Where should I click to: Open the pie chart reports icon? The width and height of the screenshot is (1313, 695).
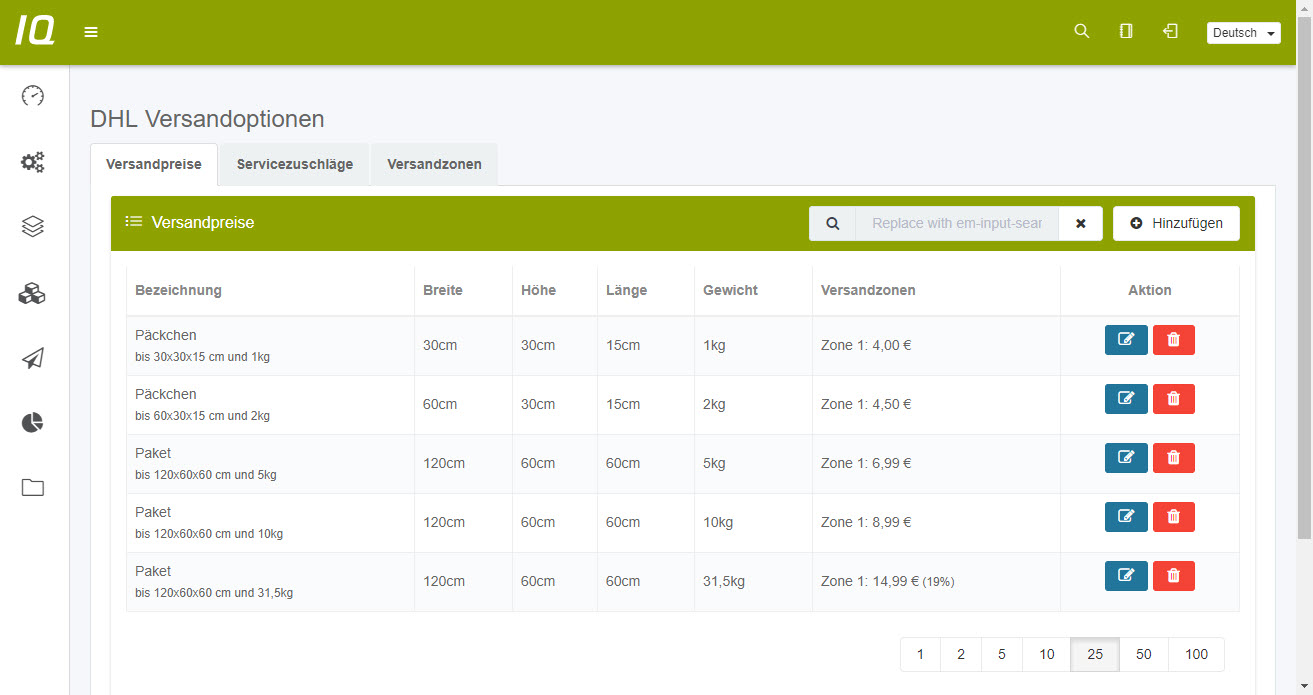(33, 423)
